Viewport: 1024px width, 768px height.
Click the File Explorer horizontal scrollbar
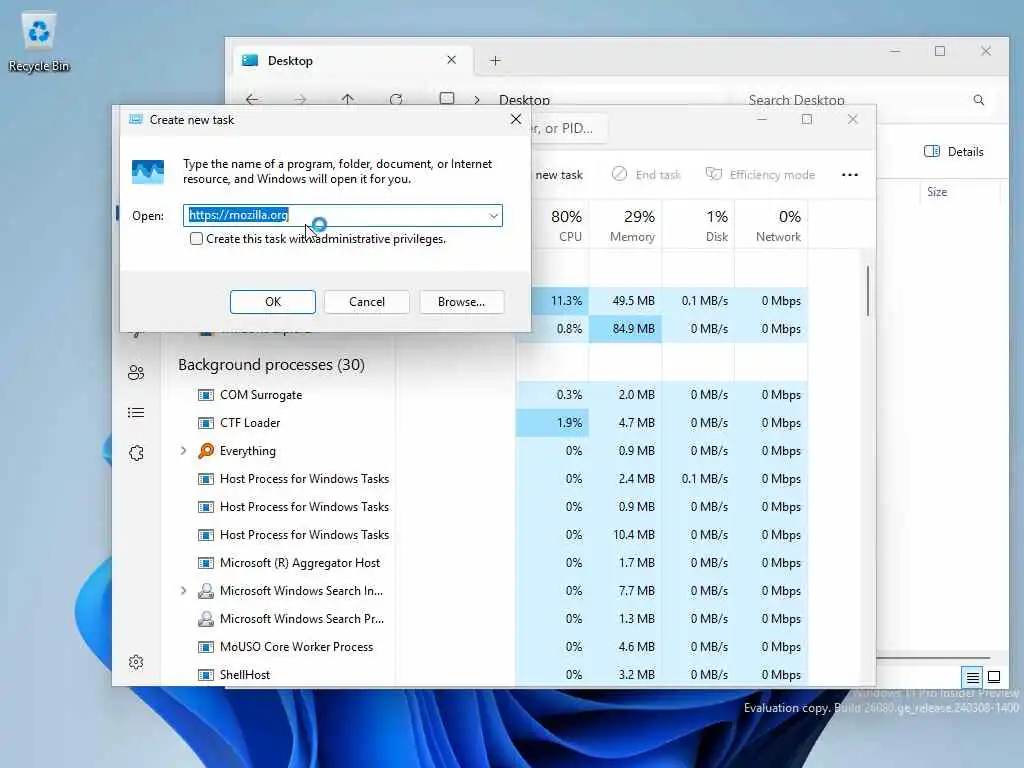934,657
